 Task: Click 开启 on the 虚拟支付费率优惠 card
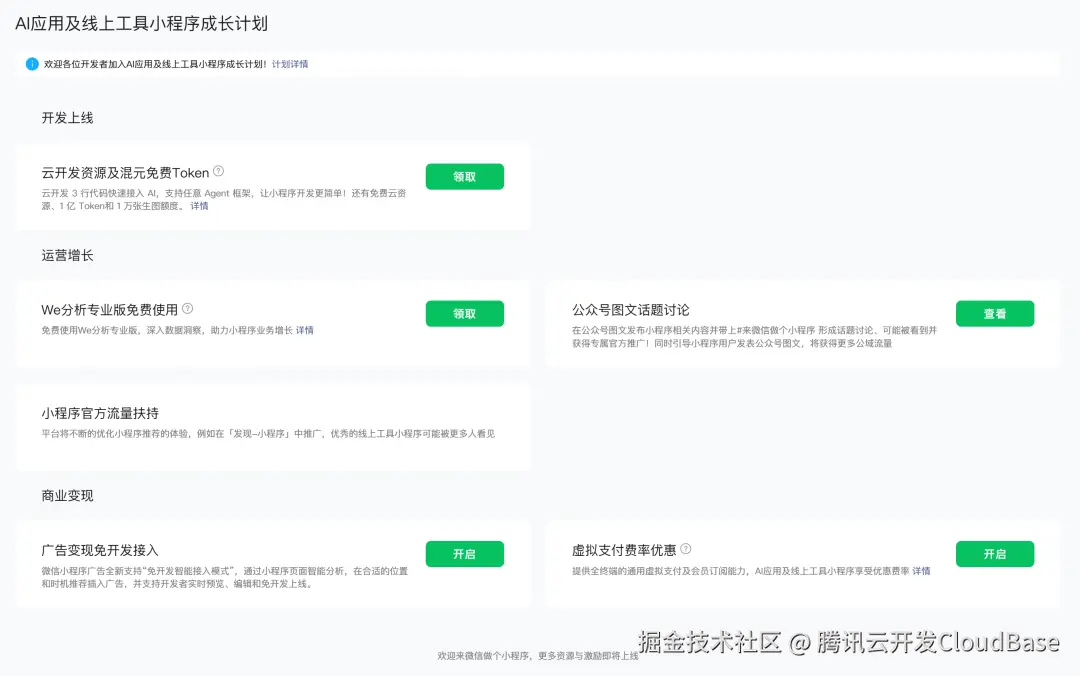pos(995,553)
